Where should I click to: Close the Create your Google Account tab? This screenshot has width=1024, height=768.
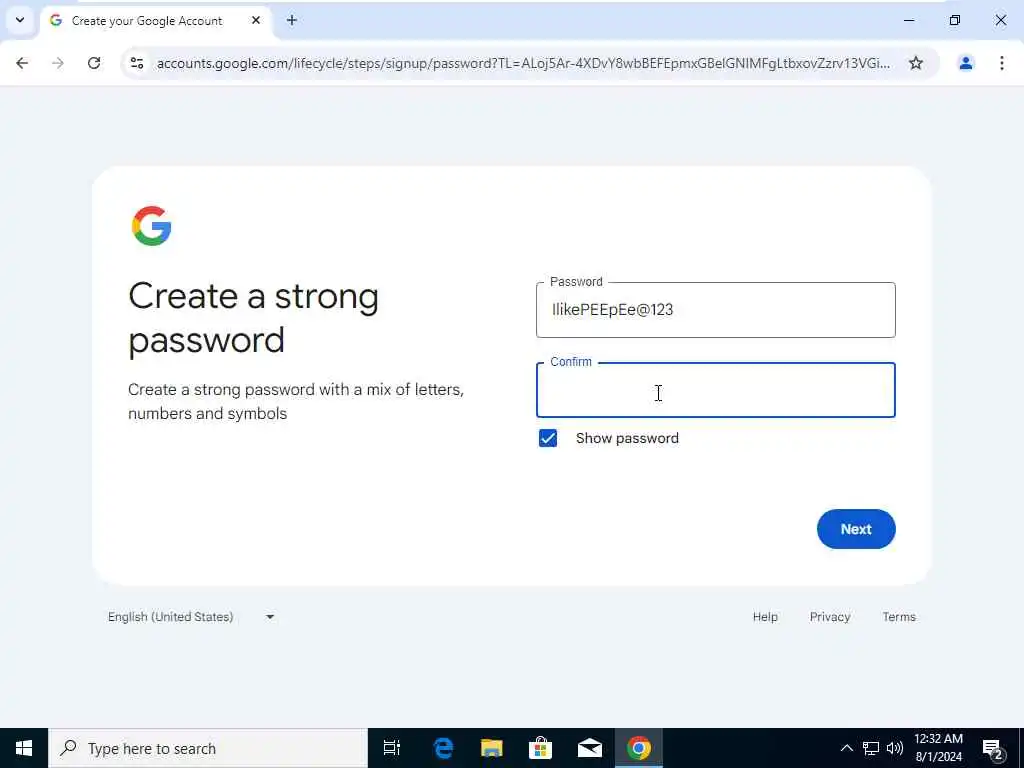coord(256,20)
